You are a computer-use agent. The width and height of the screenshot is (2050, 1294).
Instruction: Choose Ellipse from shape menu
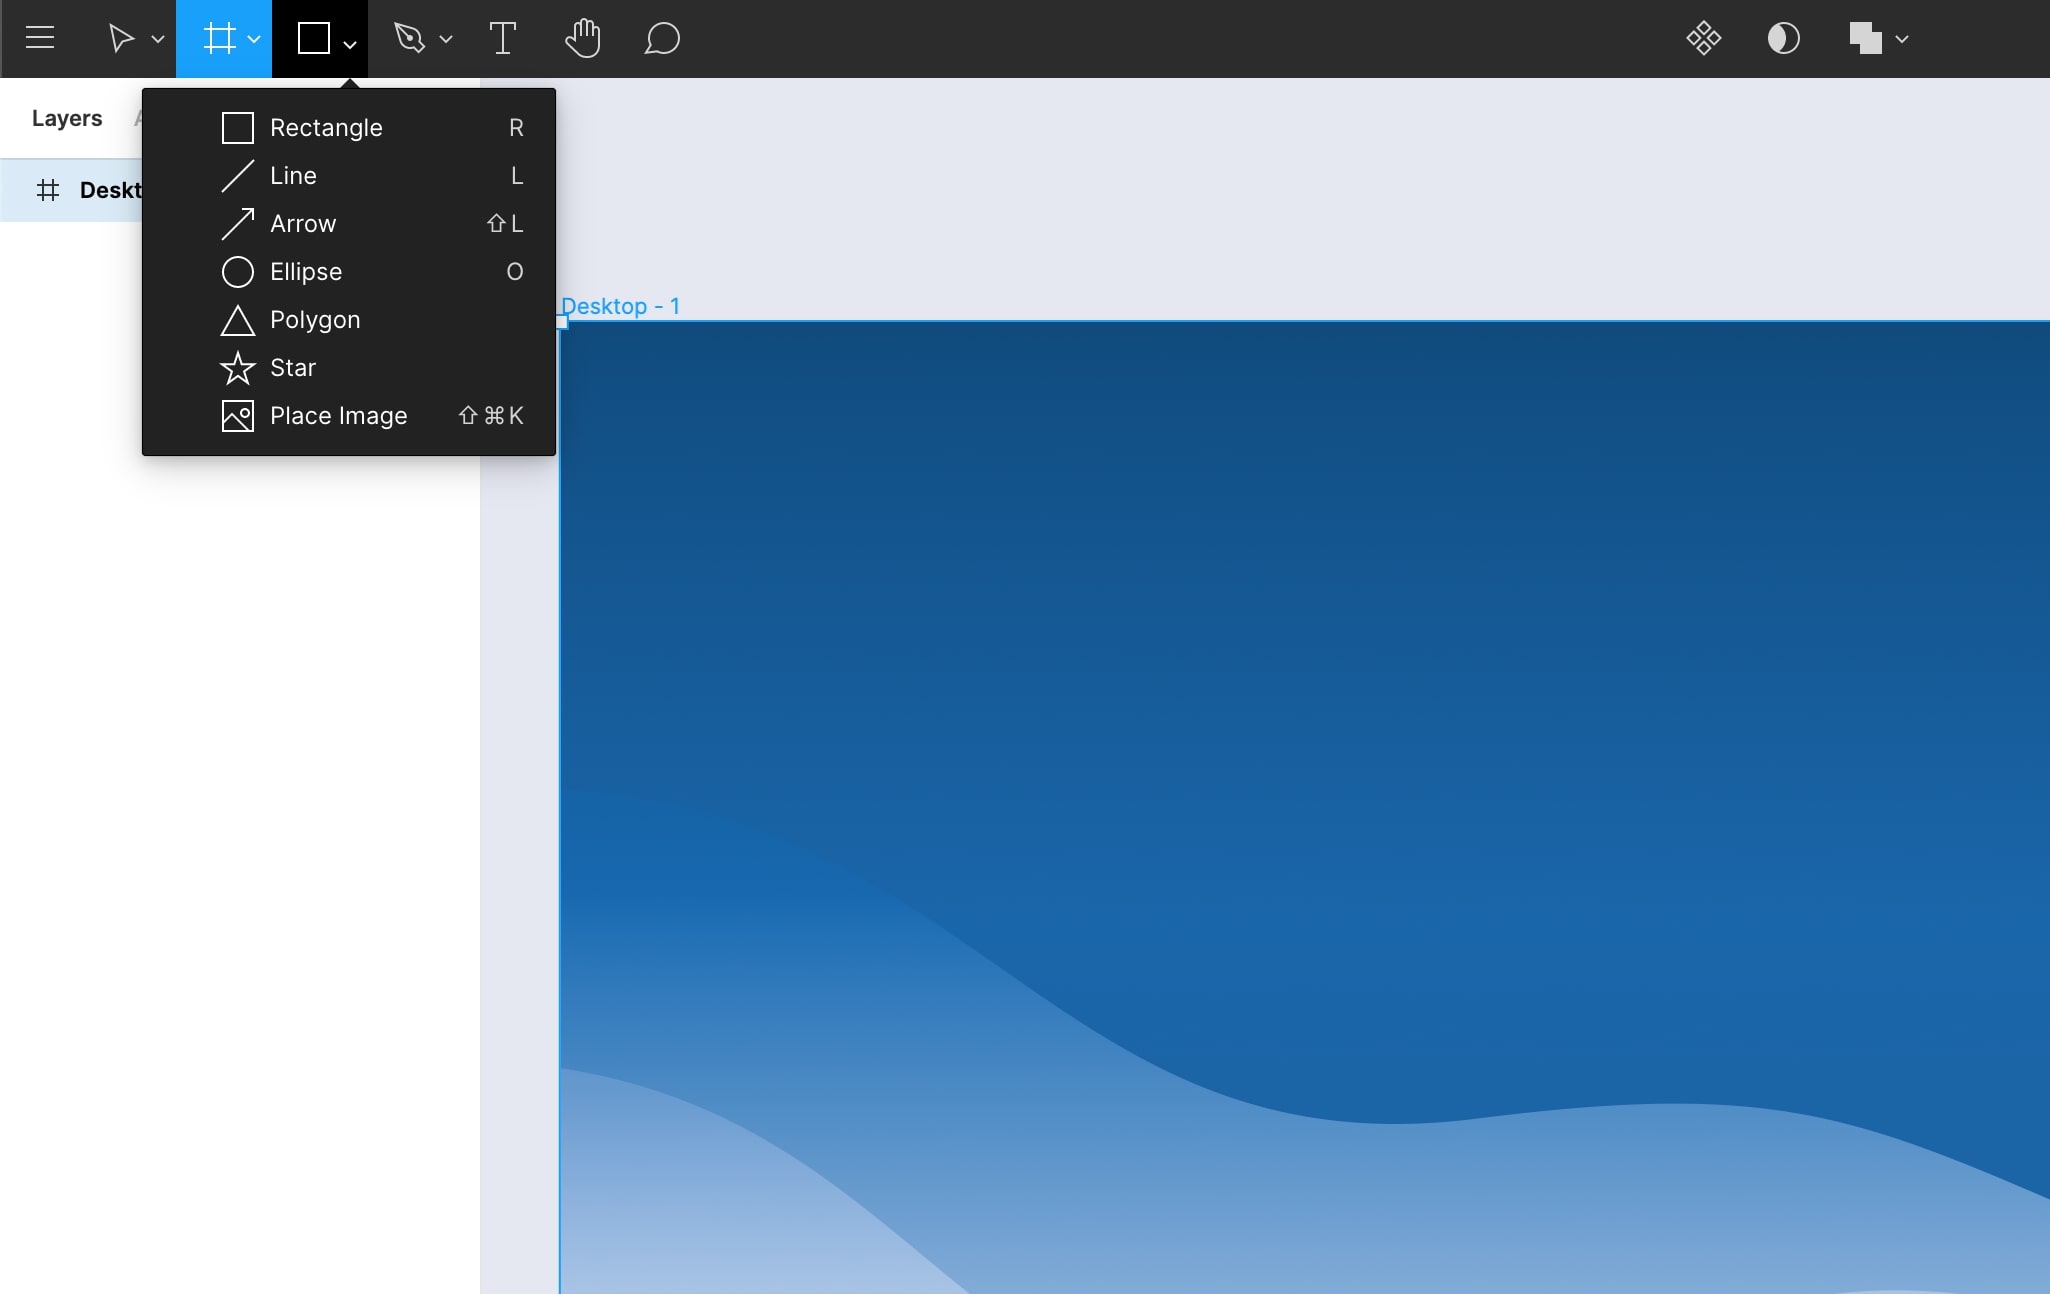pos(306,271)
